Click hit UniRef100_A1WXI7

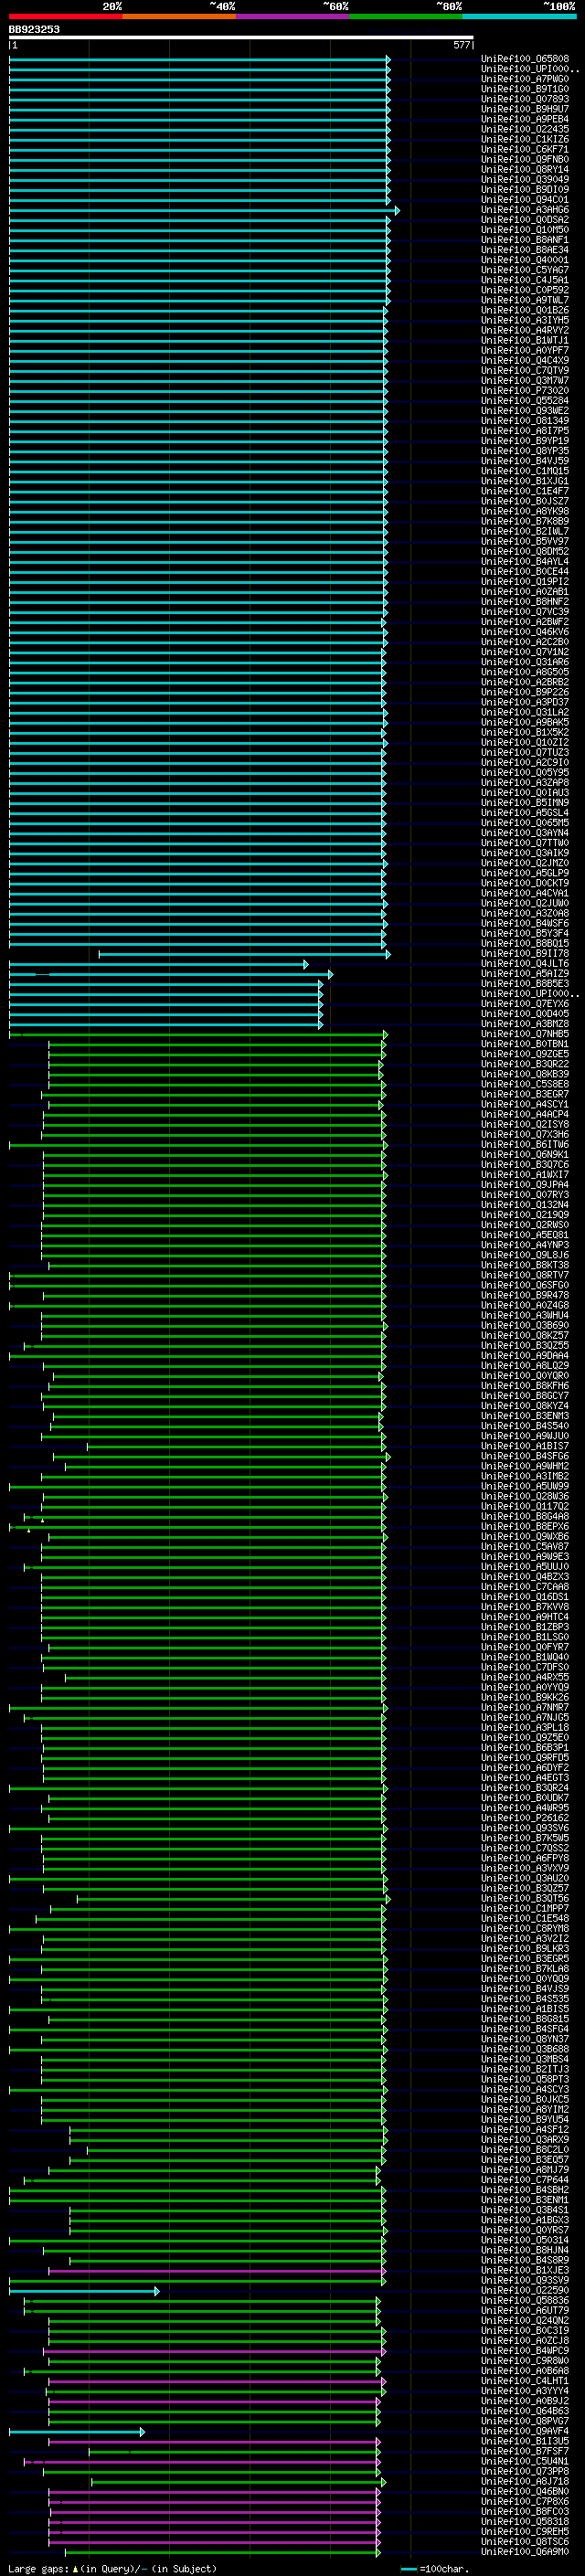(525, 1175)
